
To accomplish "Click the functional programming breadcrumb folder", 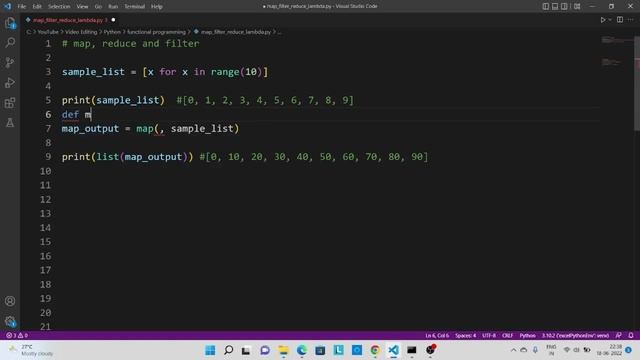I will coord(156,32).
